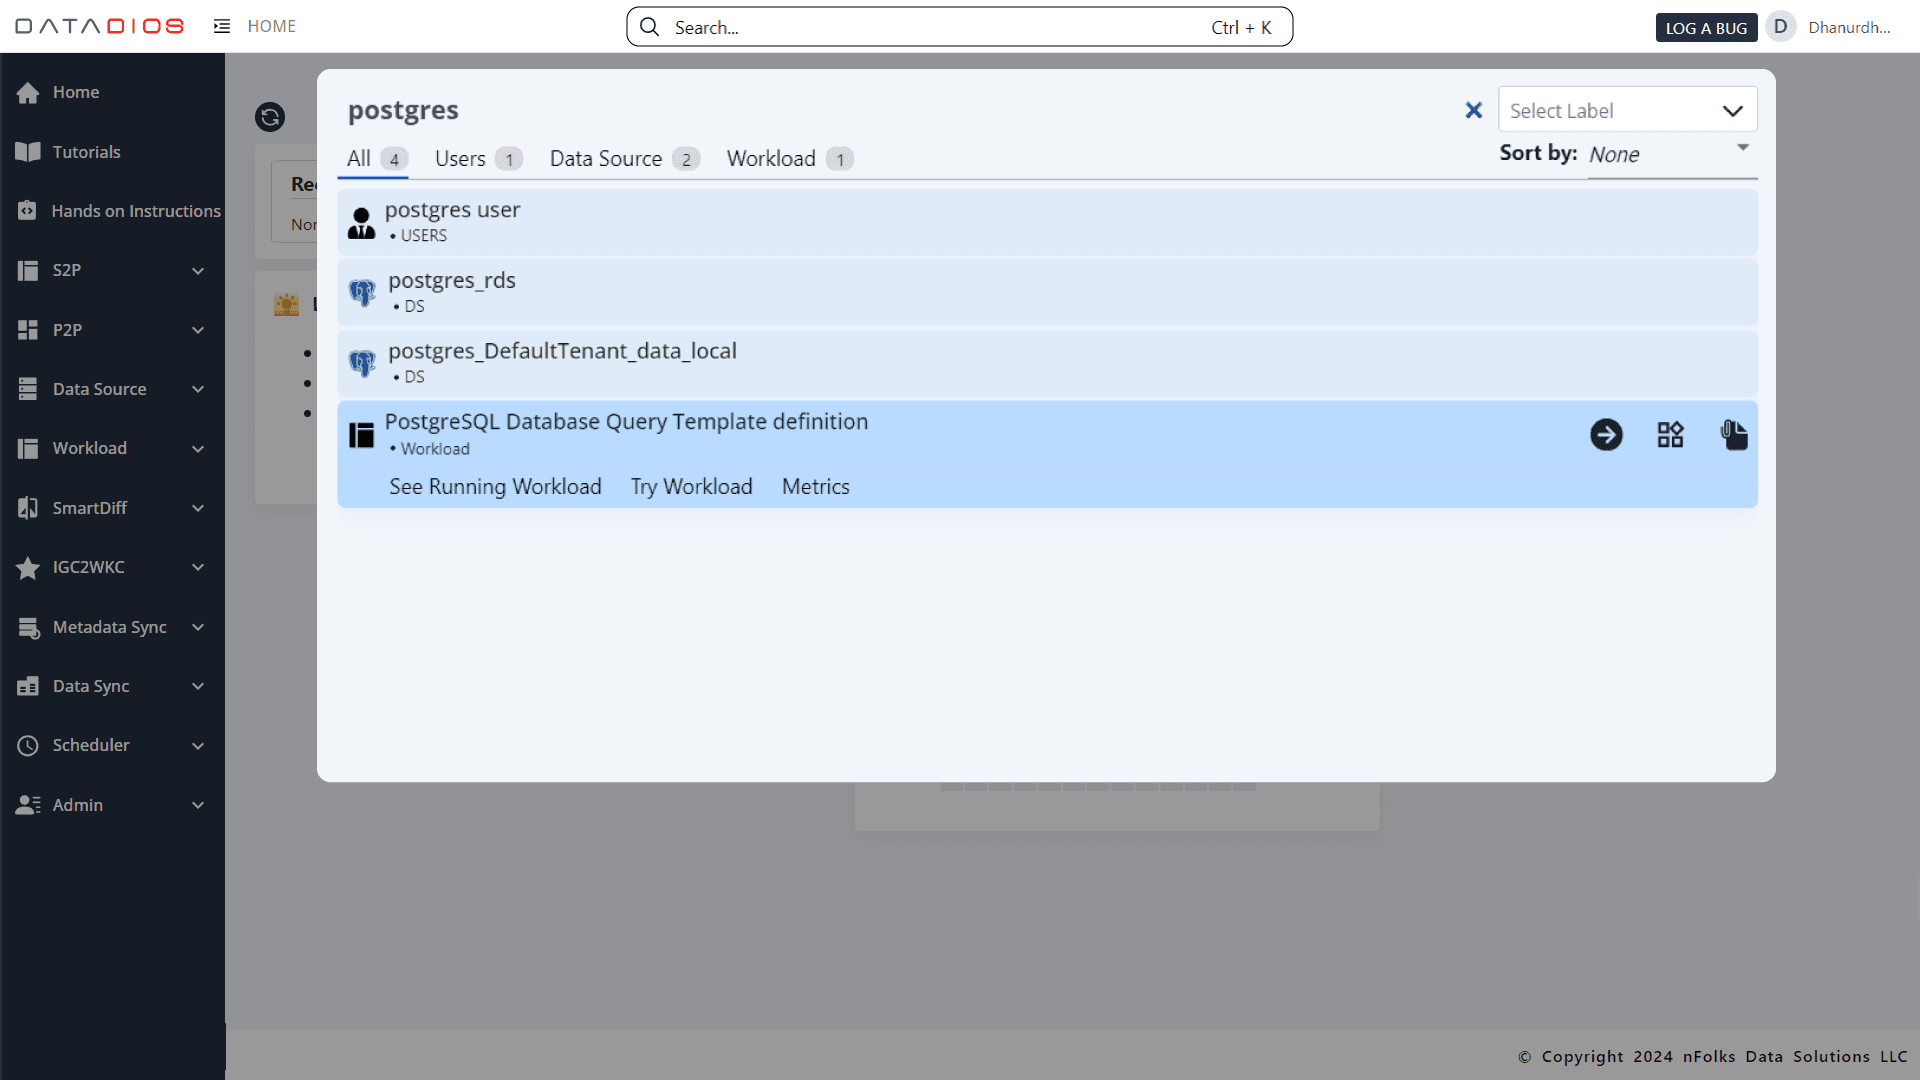Click the hand-tap icon on workload row
Viewport: 1920px width, 1080px height.
point(1734,435)
